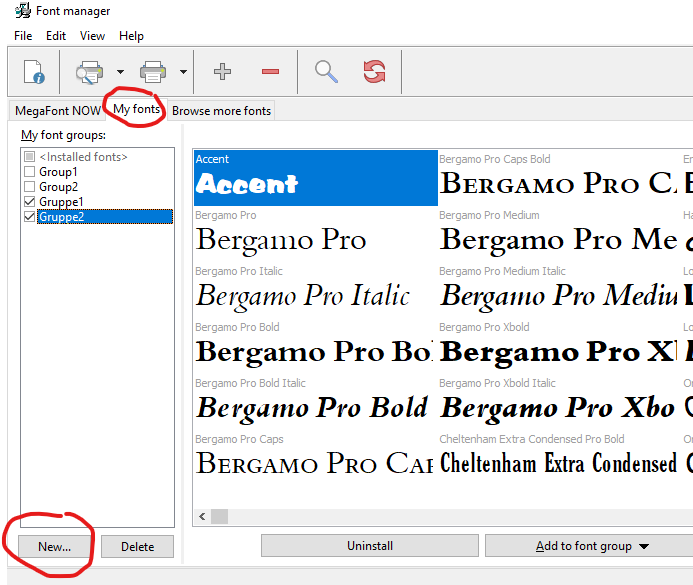This screenshot has height=585, width=693.
Task: Expand the Add to font group dropdown
Action: [x=644, y=547]
